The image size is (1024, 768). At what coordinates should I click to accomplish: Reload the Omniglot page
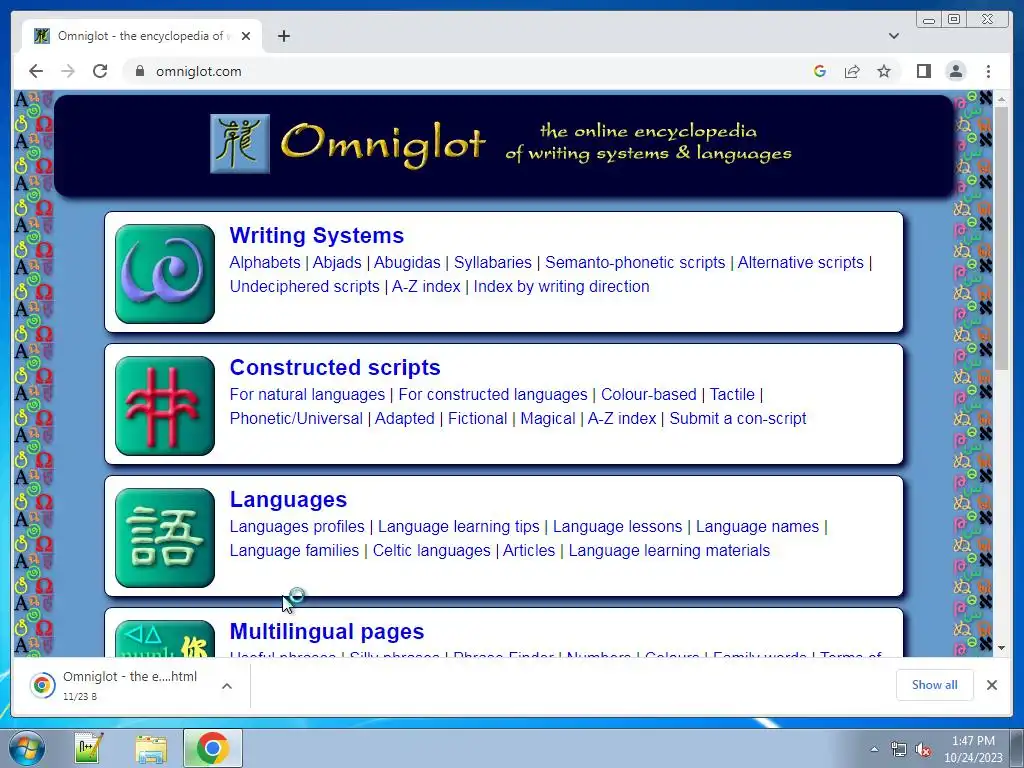click(100, 71)
